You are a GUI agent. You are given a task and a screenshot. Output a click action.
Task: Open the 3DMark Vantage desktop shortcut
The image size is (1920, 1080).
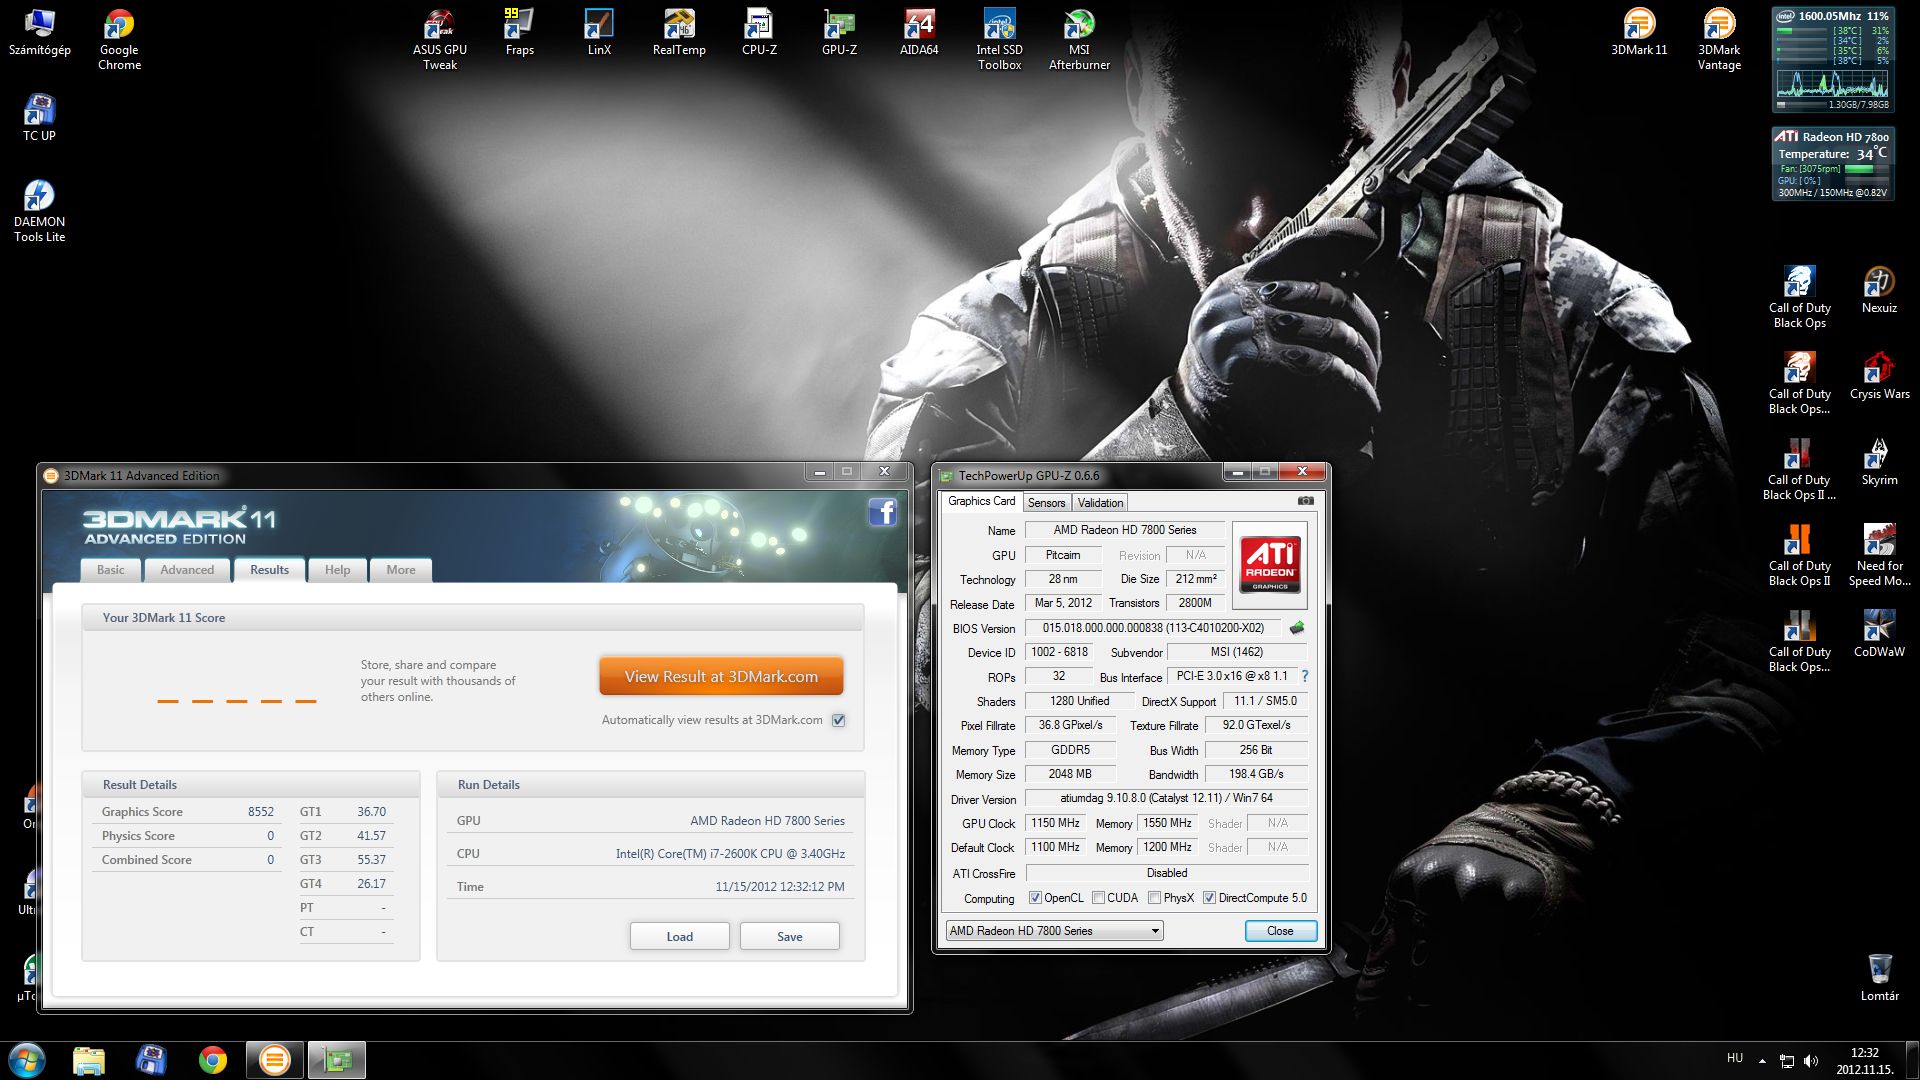point(1719,40)
